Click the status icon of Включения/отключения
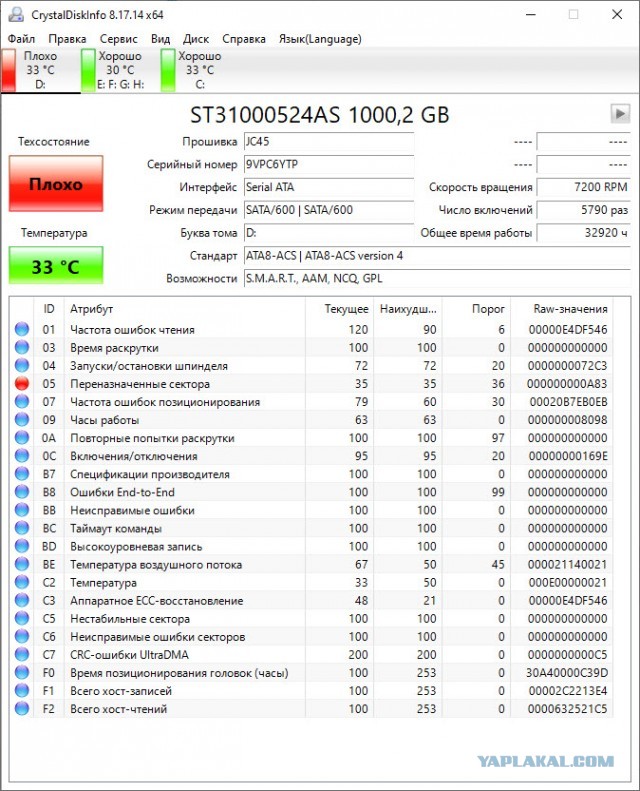640x791 pixels. point(22,456)
